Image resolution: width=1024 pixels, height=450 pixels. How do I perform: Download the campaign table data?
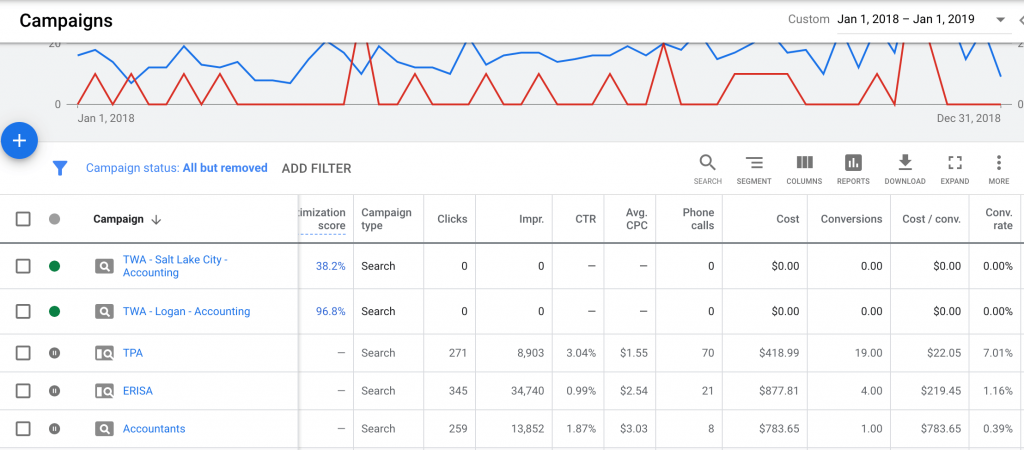click(905, 168)
